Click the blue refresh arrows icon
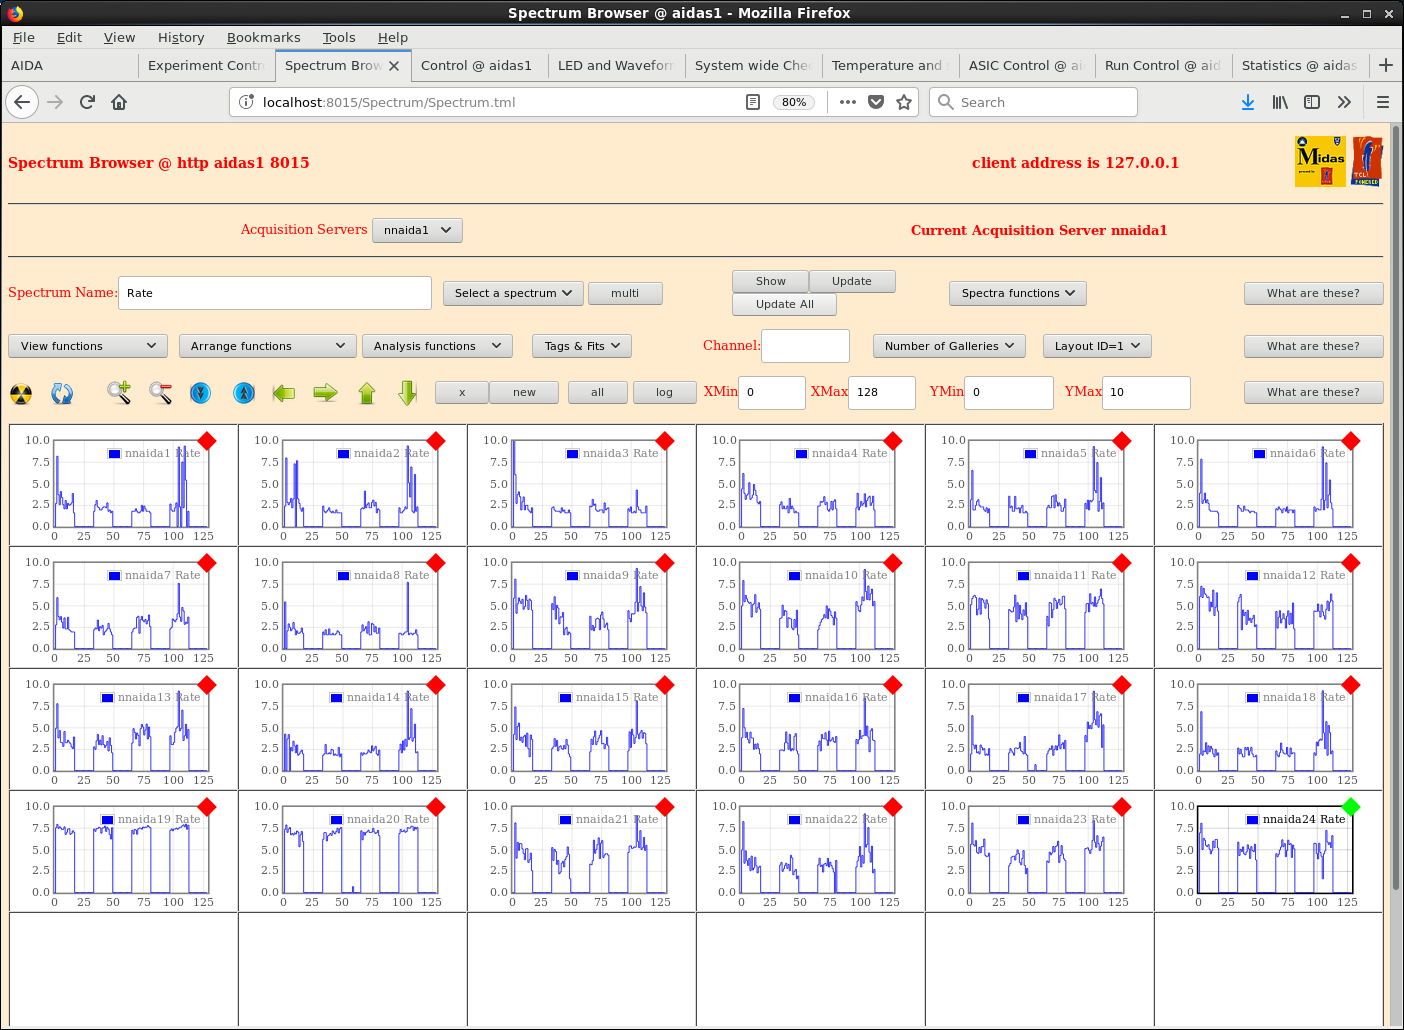 (62, 394)
